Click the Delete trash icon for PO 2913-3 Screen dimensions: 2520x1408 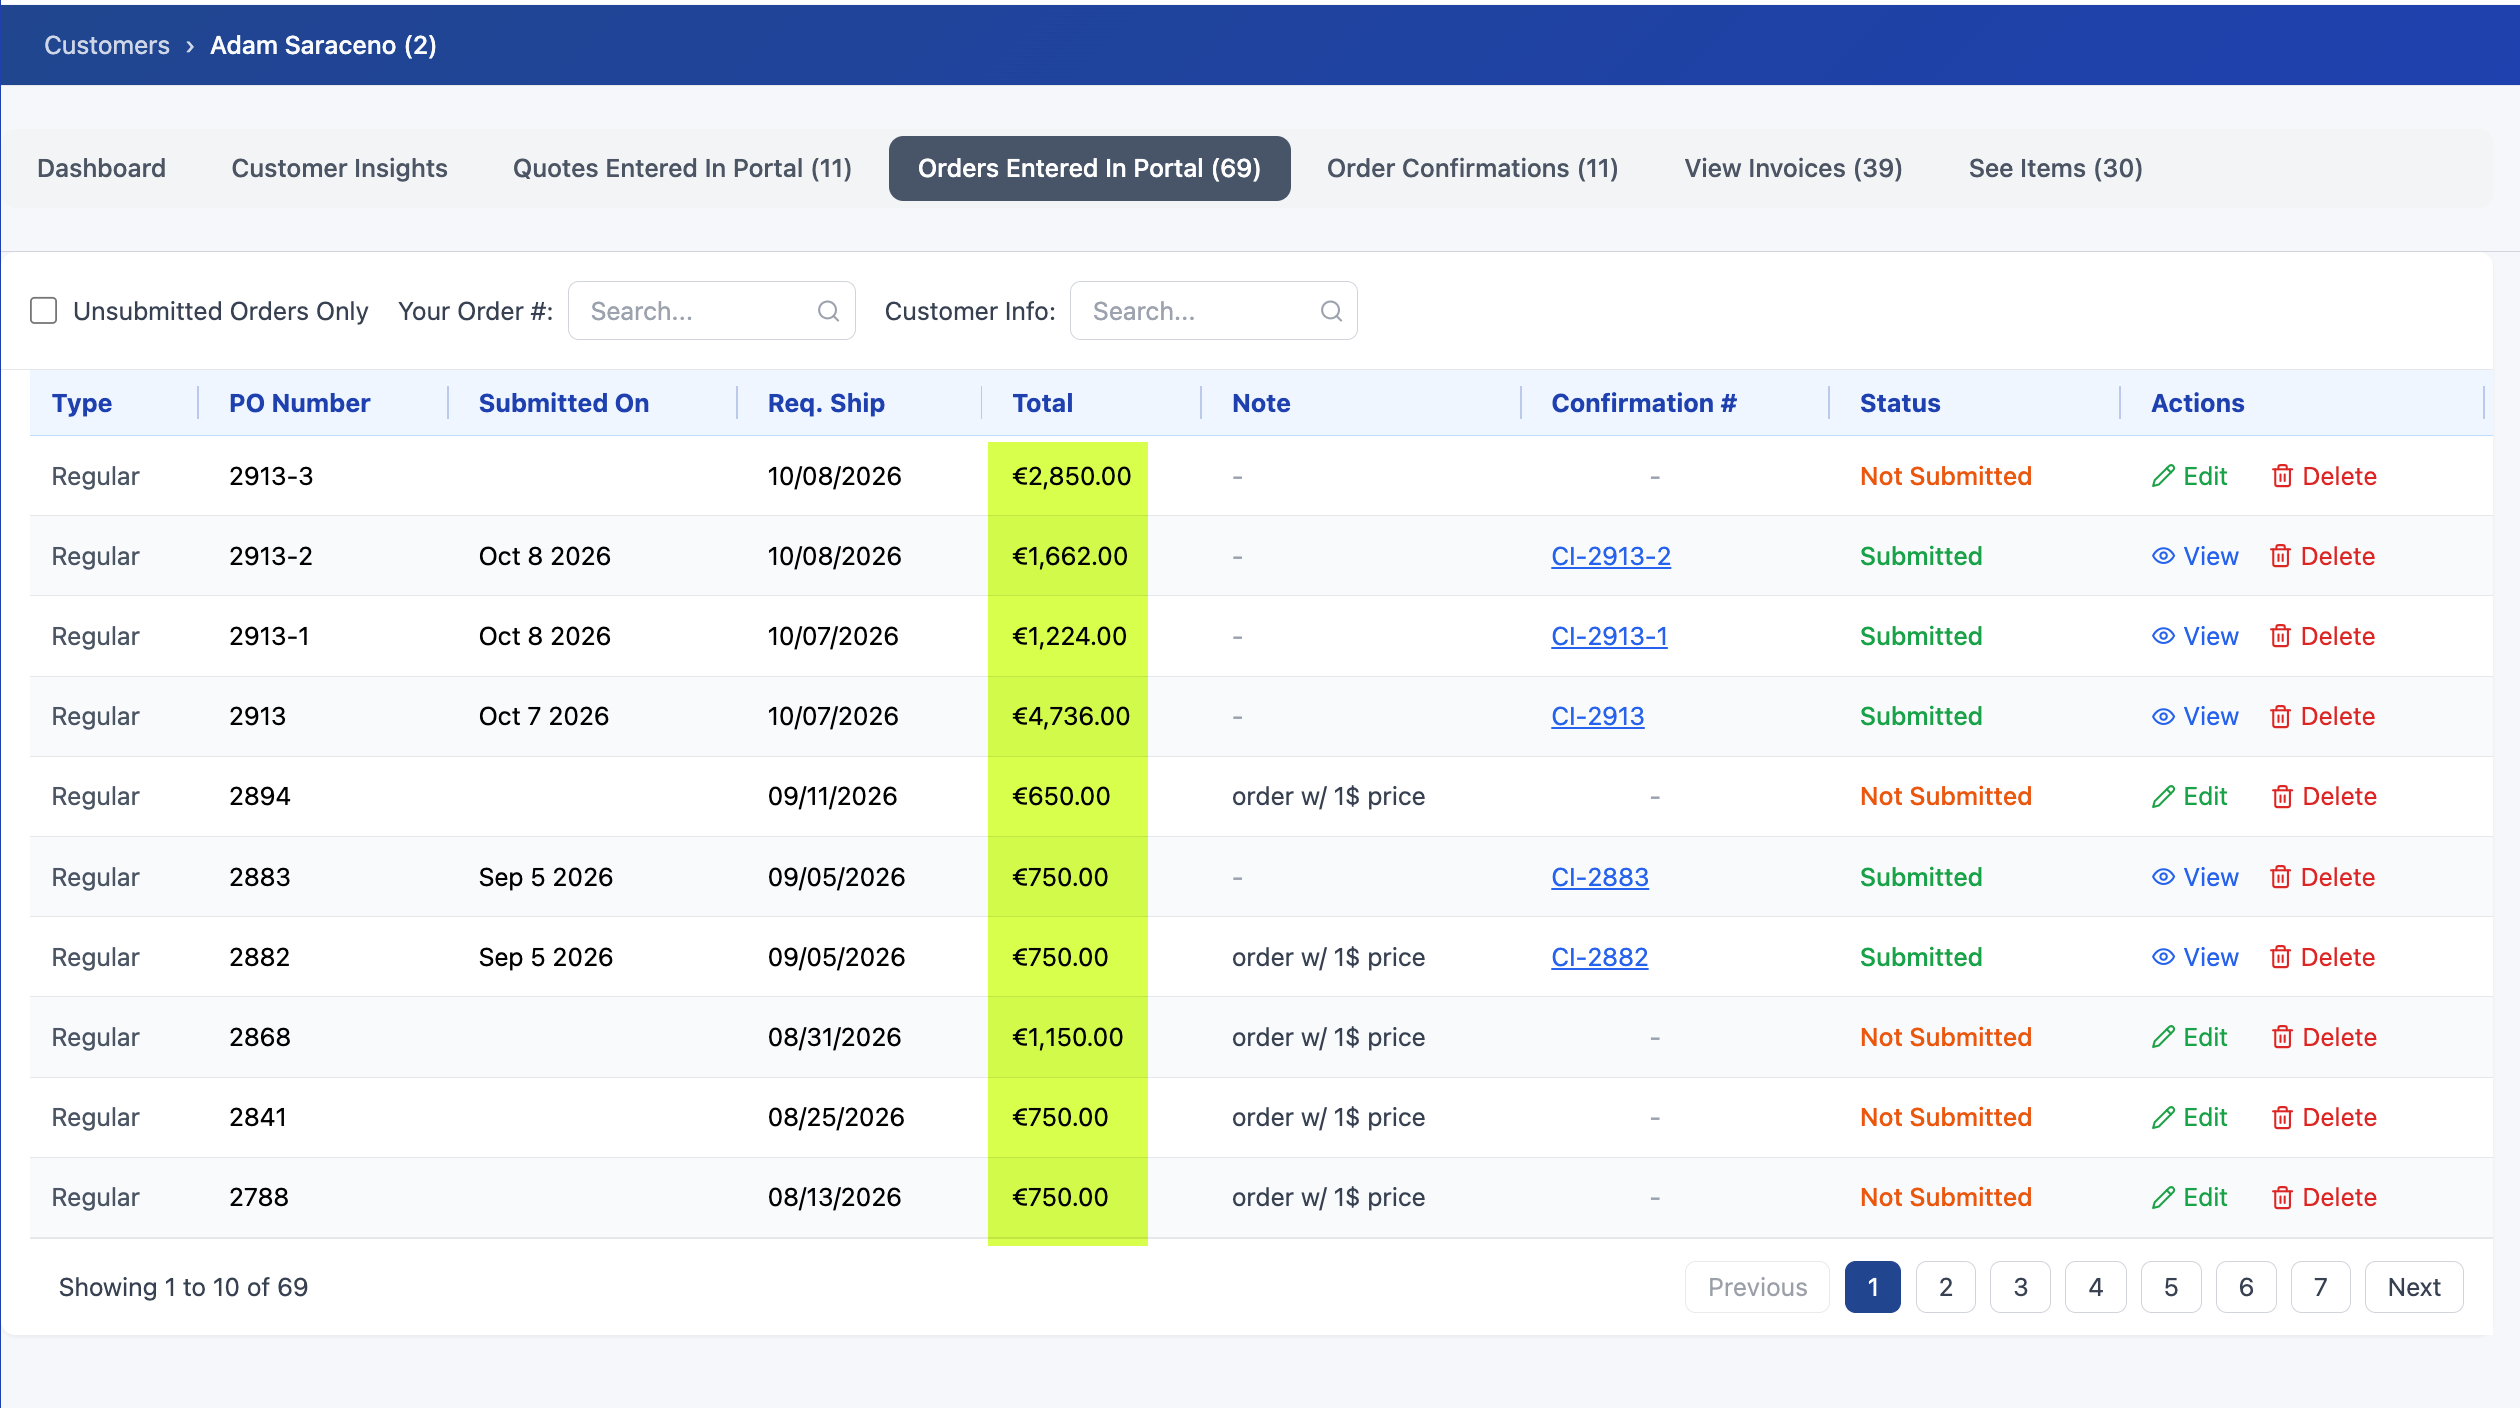[2282, 476]
